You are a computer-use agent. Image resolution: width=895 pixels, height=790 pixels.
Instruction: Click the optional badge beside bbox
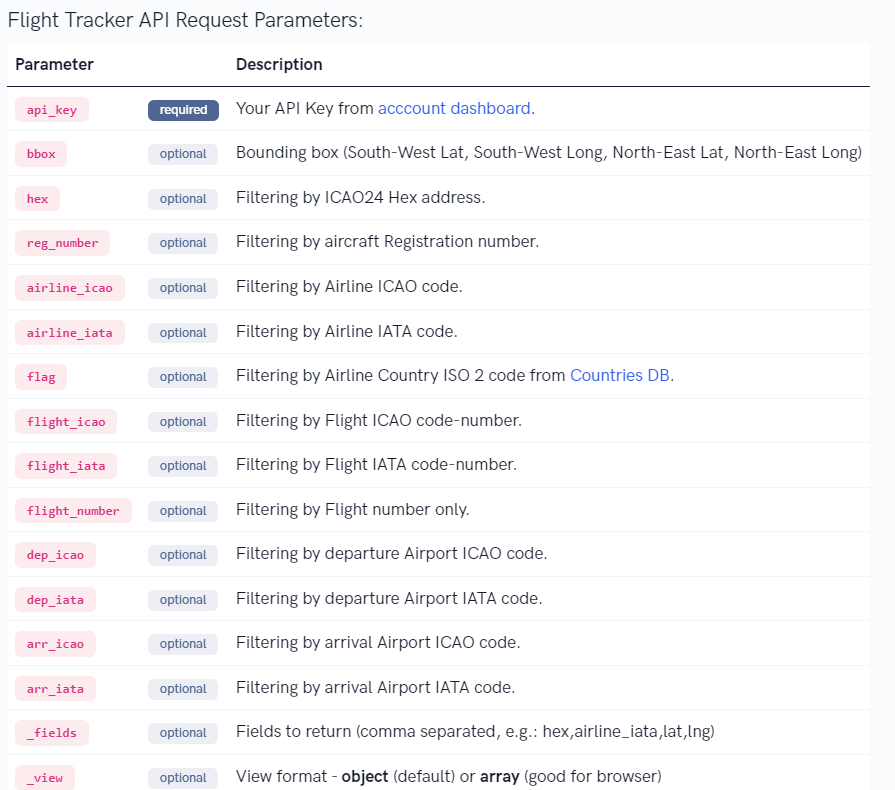click(x=183, y=154)
